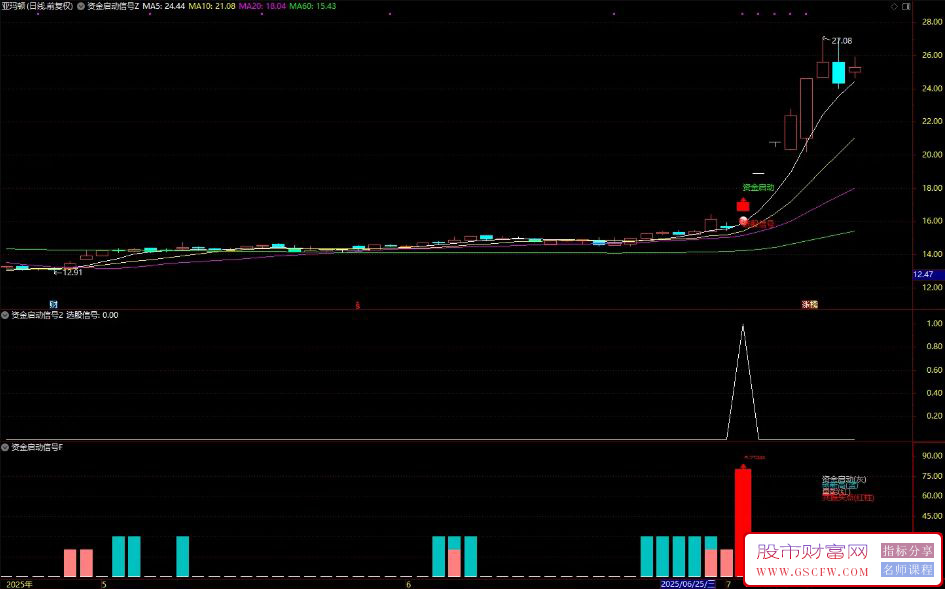Click the 2025年 label on time axis
Screen dimensions: 945x589
click(x=17, y=584)
